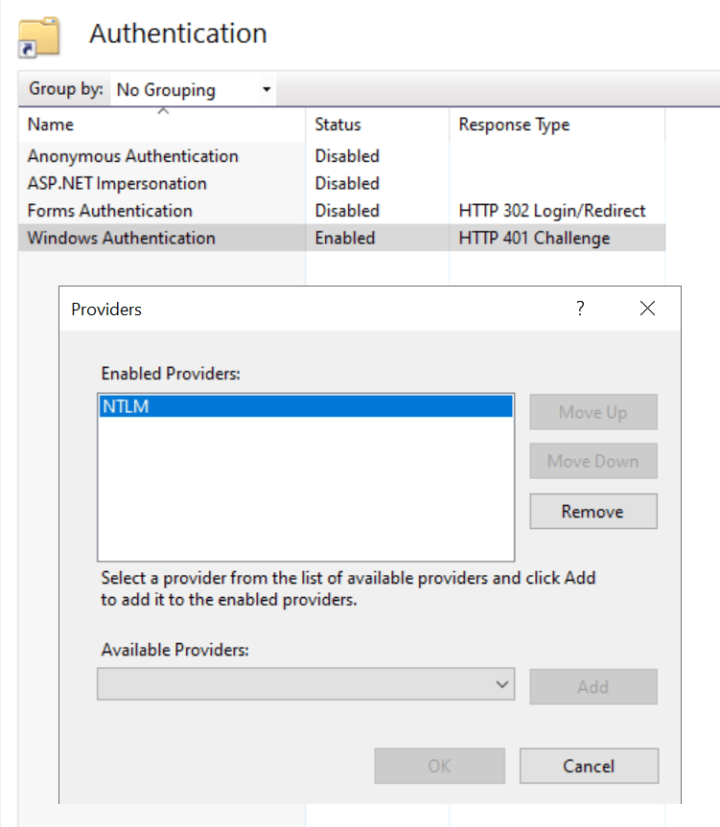Open the Group by No Grouping dropdown
720x827 pixels.
click(x=193, y=90)
